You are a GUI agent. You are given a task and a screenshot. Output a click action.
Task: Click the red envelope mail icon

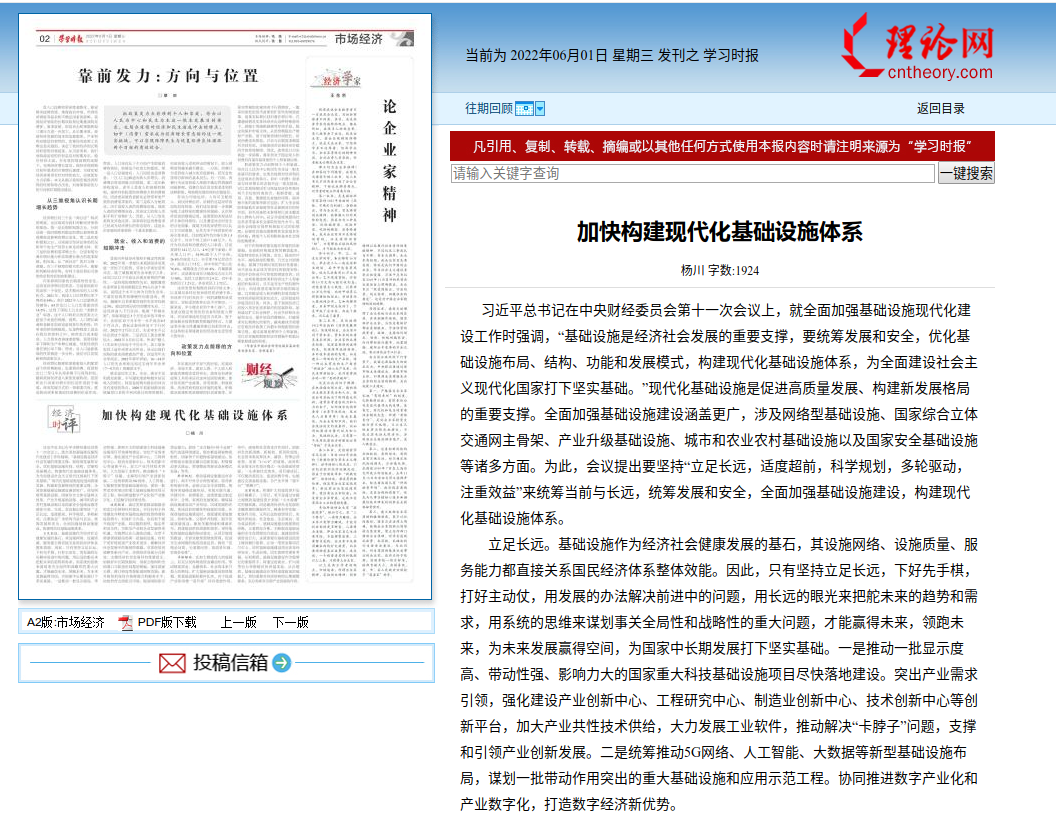click(172, 663)
